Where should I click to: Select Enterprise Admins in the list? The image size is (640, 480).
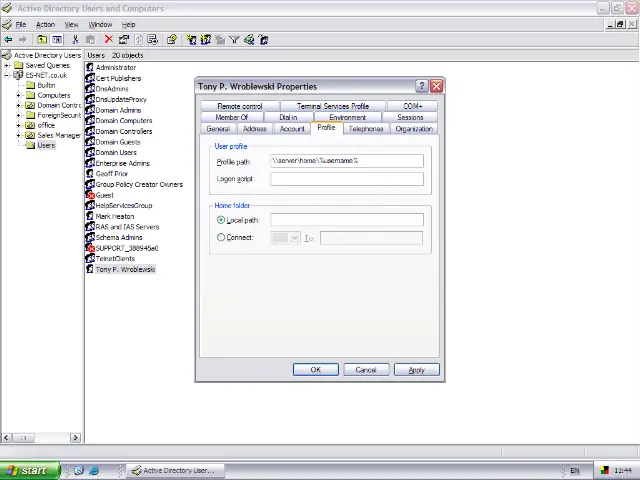pos(122,163)
